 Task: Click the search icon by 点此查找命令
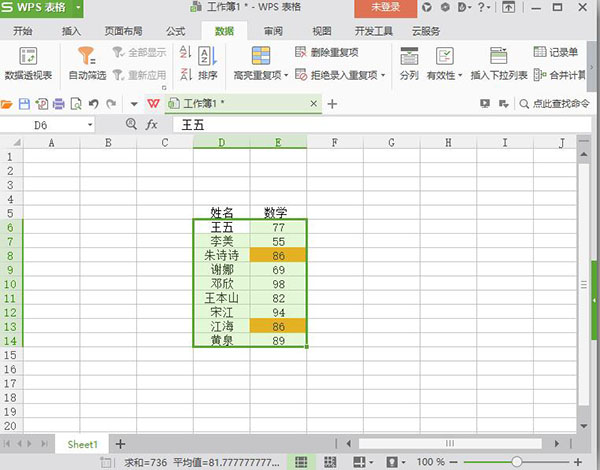[524, 104]
